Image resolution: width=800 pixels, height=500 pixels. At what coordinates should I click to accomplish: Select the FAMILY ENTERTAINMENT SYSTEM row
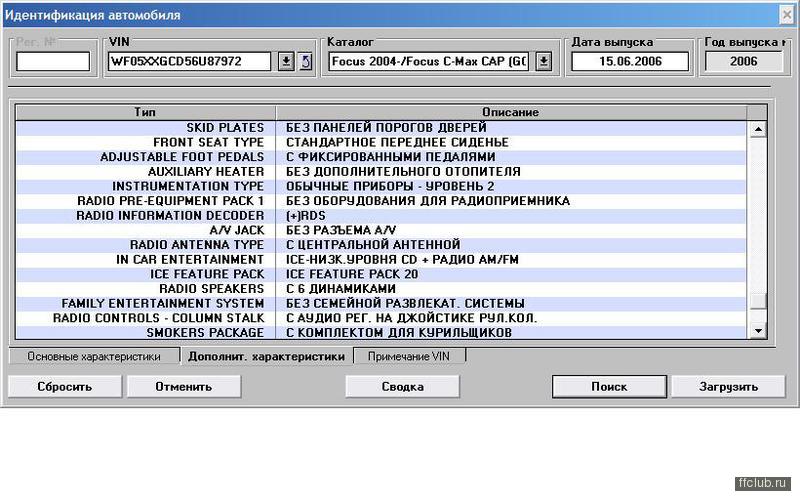click(x=381, y=304)
